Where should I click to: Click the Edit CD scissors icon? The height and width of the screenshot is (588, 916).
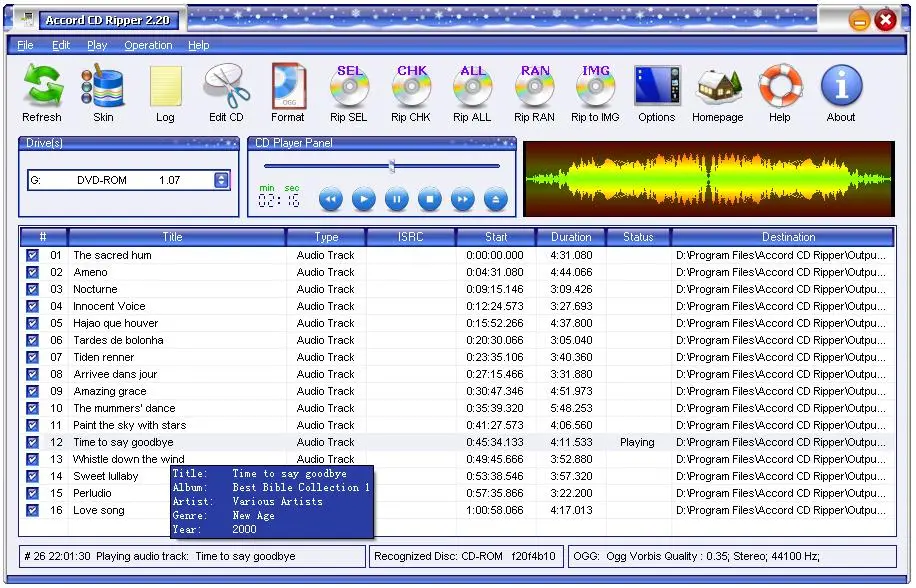[226, 86]
